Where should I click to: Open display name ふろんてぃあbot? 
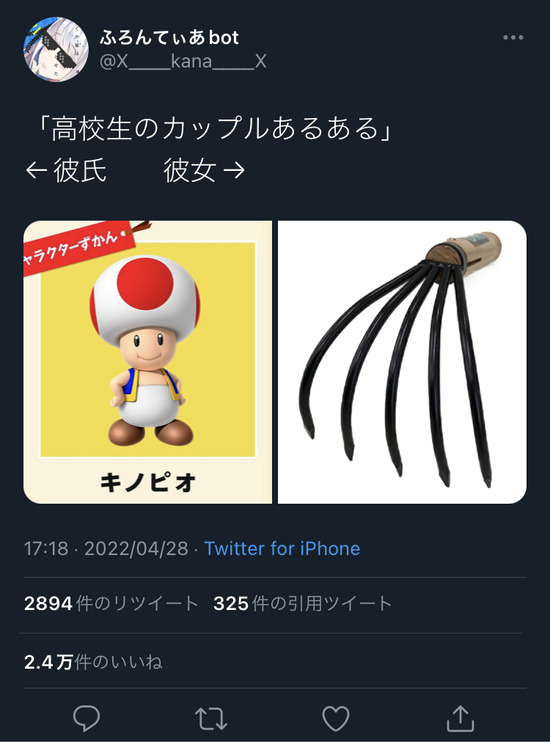[x=169, y=37]
